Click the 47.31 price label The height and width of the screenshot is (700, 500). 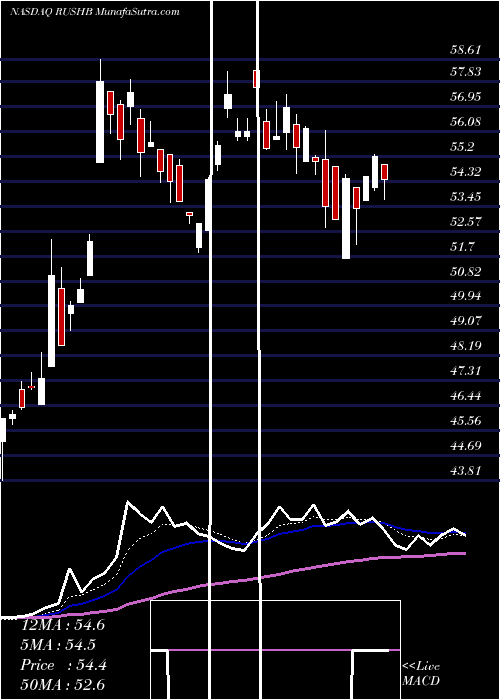click(465, 371)
